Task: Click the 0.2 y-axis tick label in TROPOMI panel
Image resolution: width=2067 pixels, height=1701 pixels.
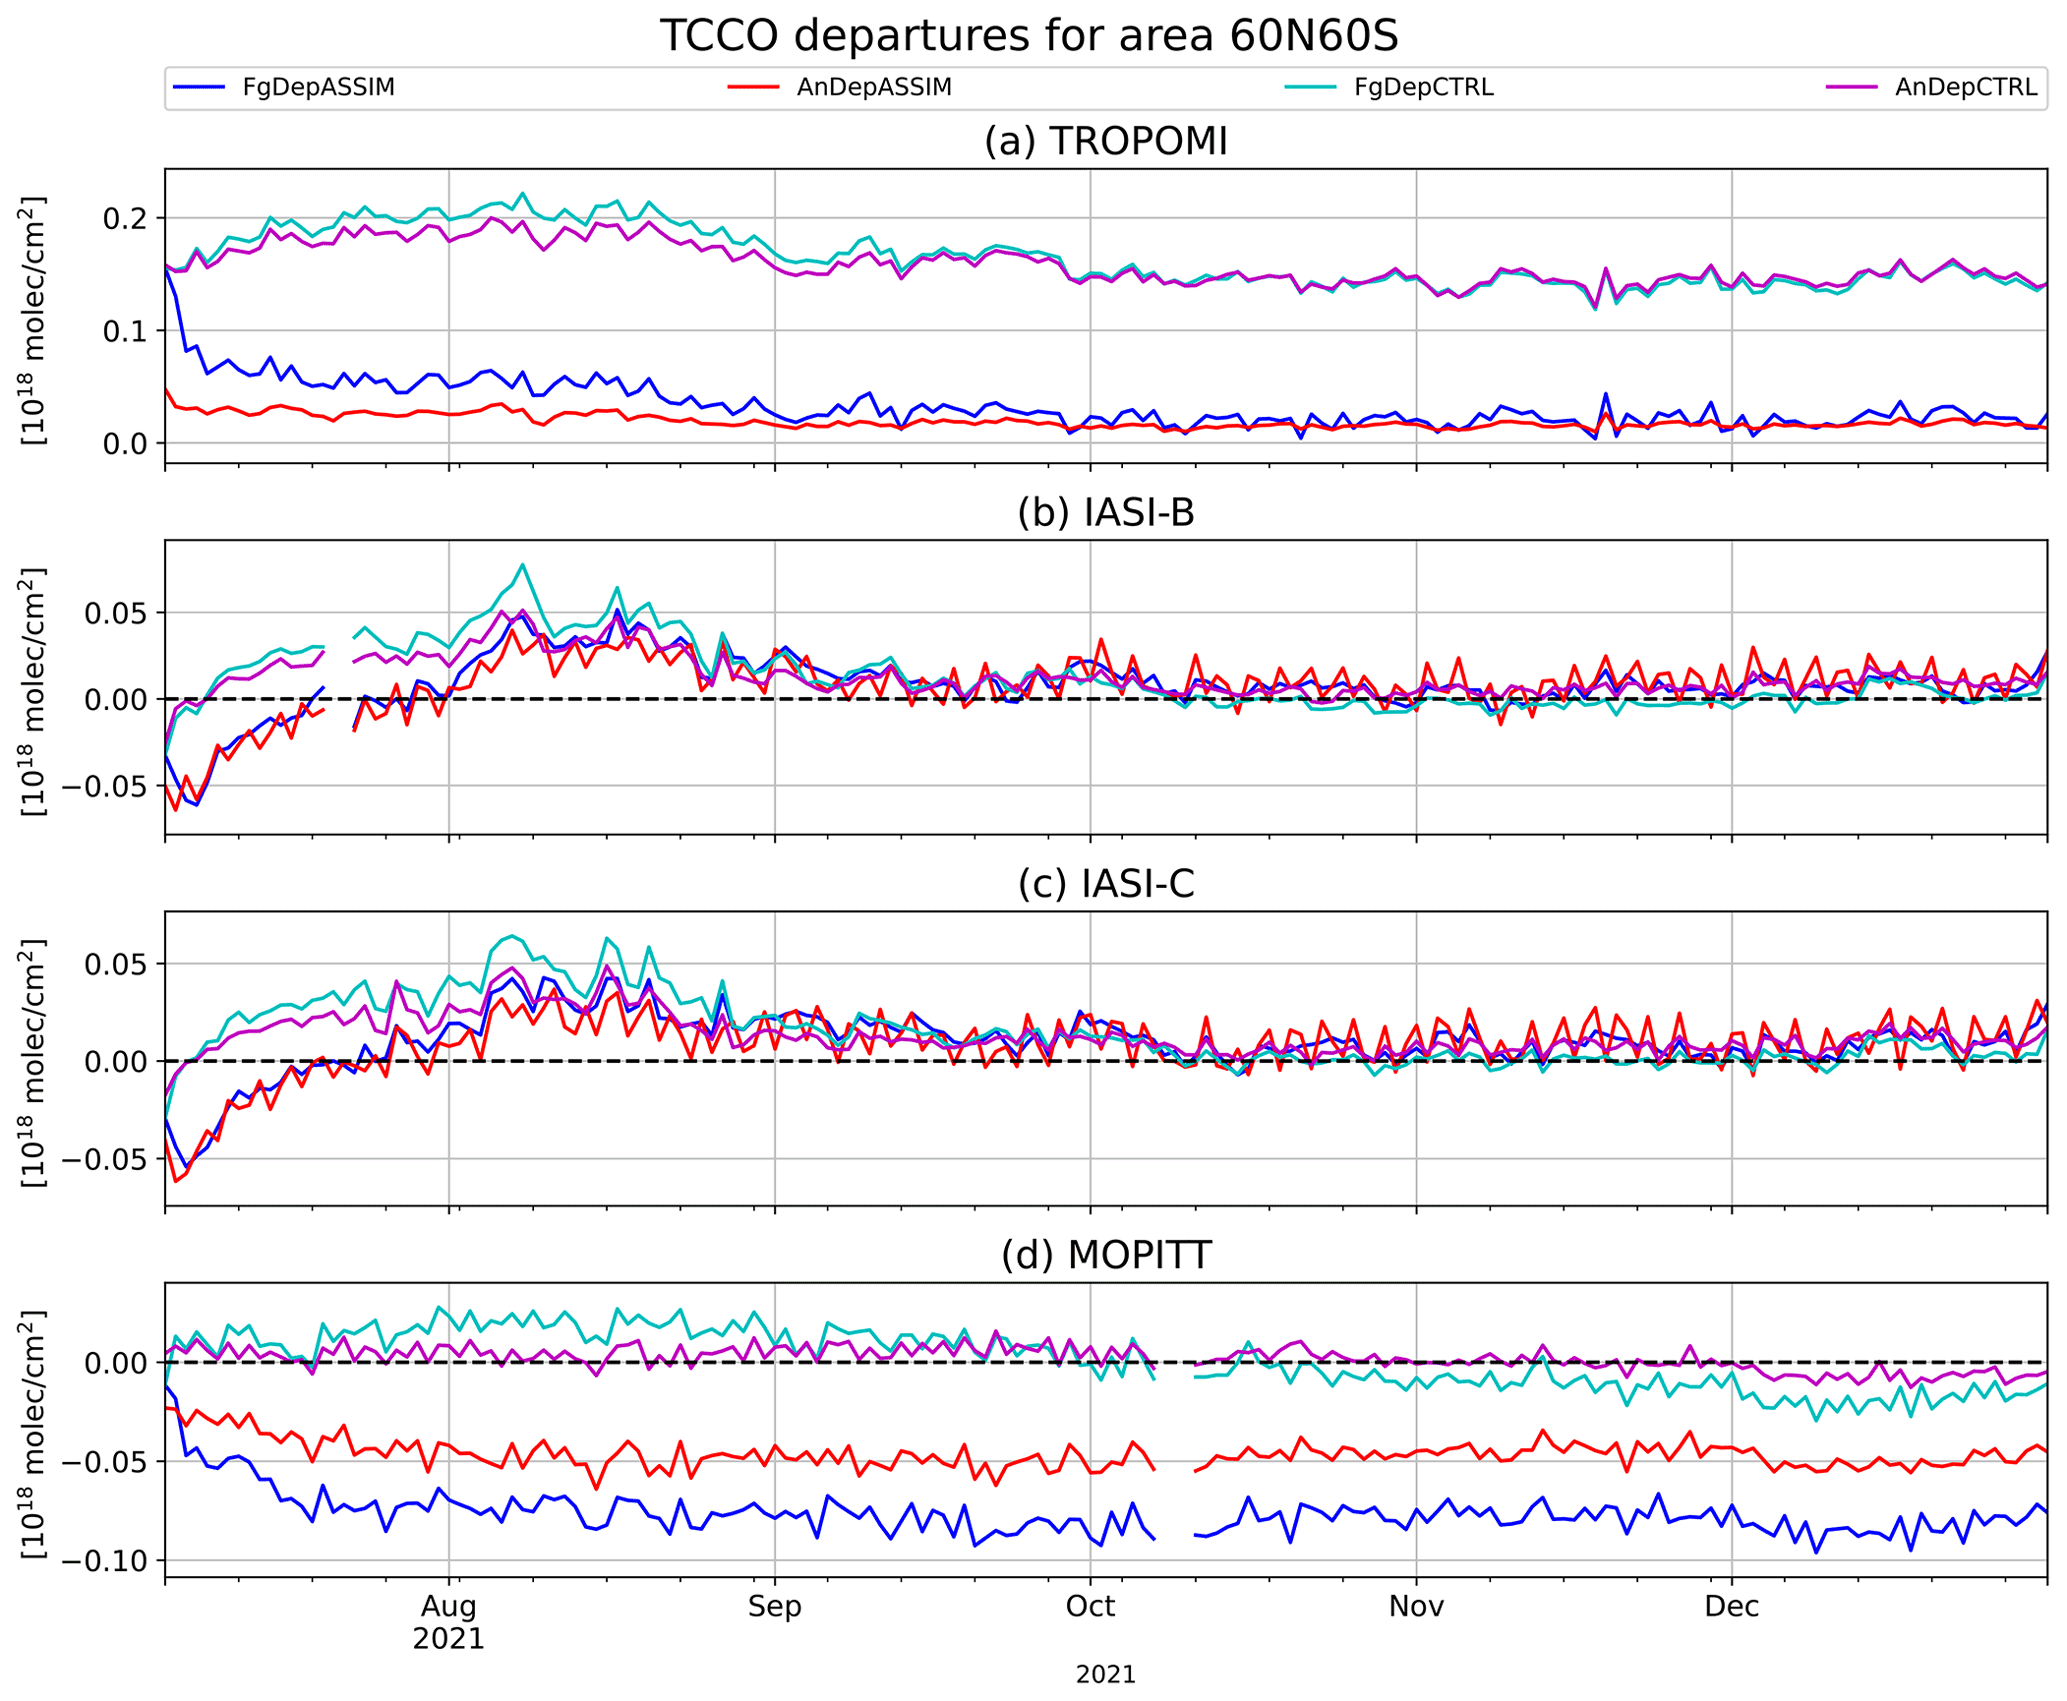Action: (x=126, y=219)
